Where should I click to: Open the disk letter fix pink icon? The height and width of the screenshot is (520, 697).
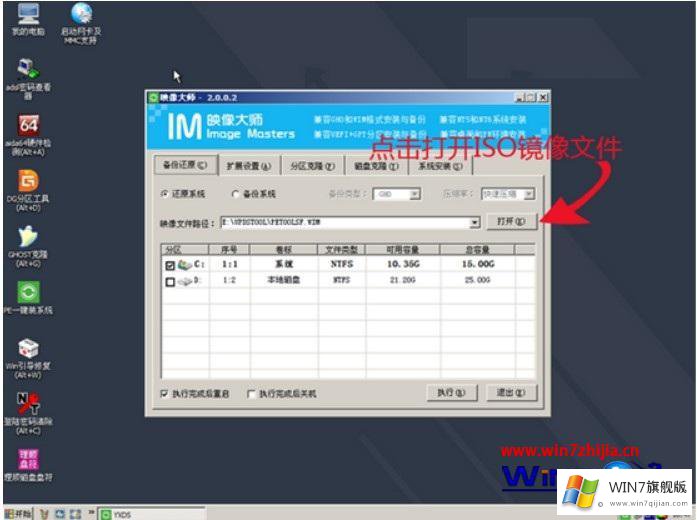pos(28,465)
